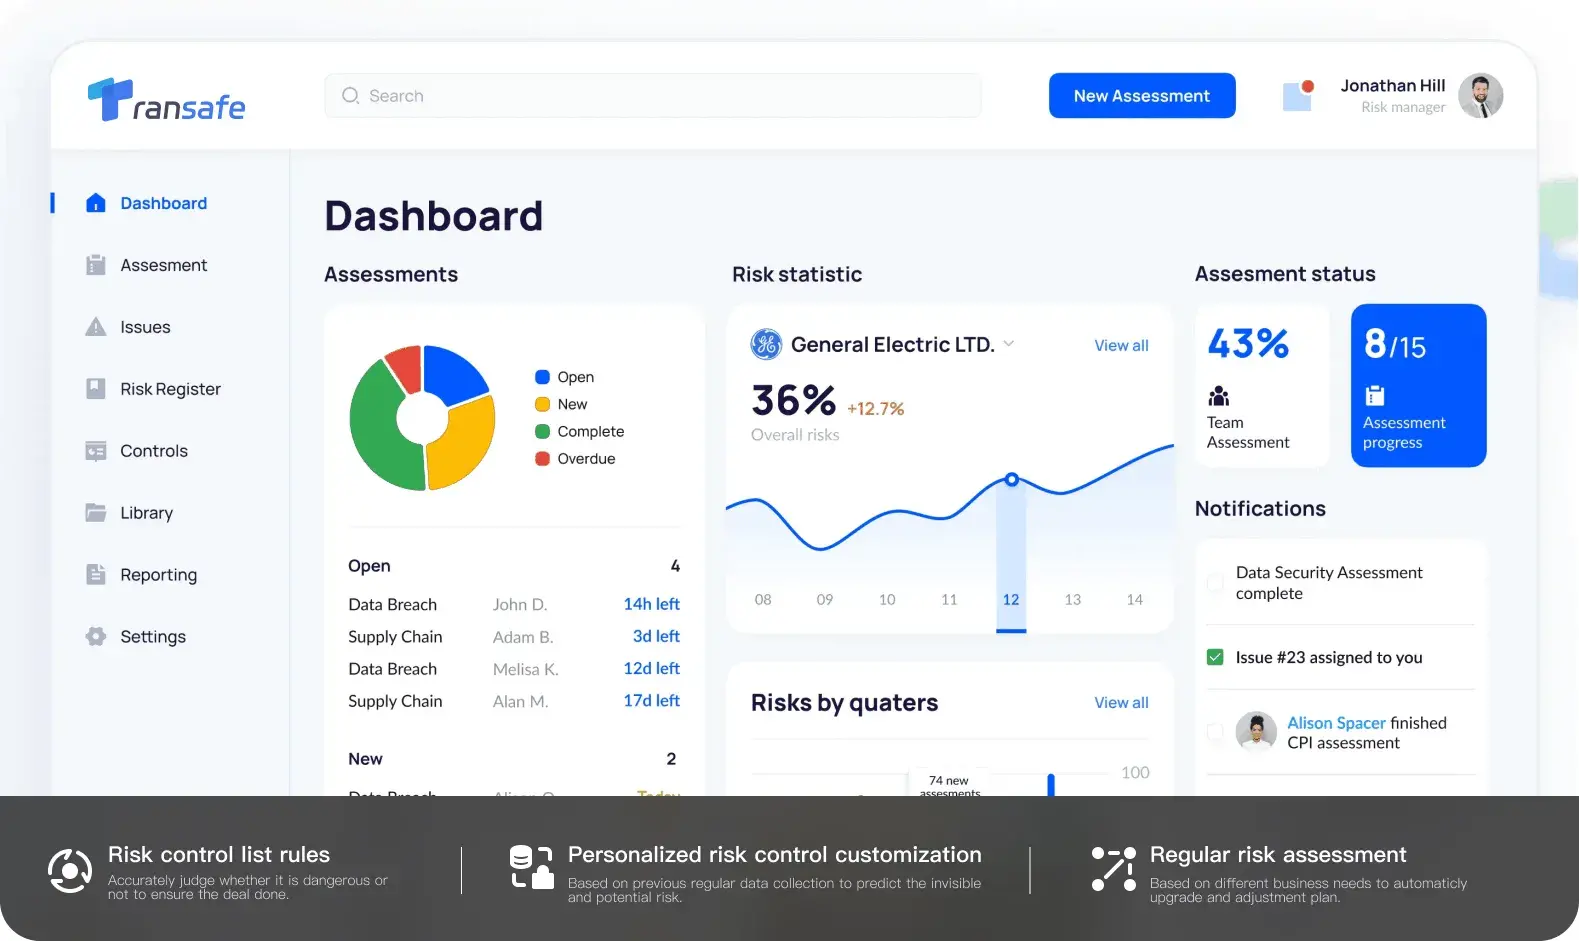Select the Risk Register bookmark icon
Screen dimensions: 1579x941
coord(96,389)
